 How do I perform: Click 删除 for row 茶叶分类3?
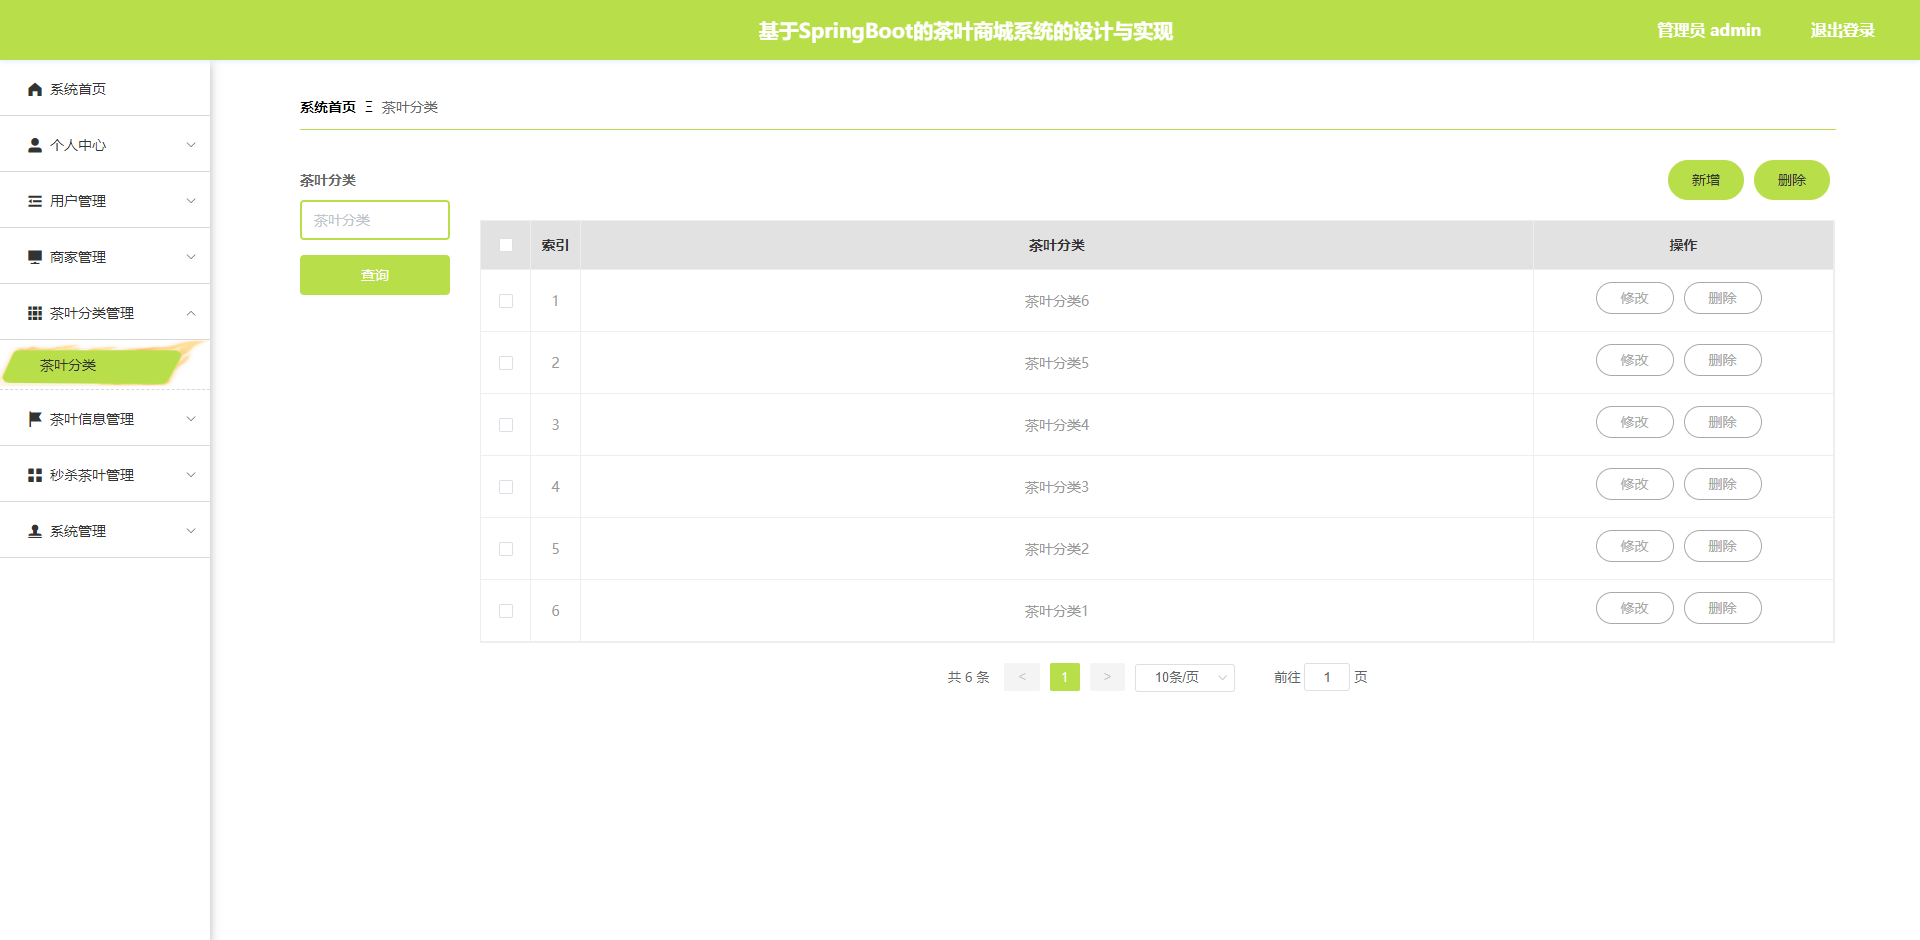(1723, 484)
